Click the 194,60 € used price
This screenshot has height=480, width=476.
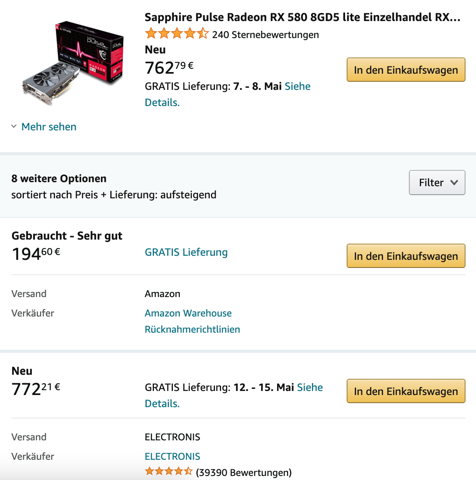36,254
